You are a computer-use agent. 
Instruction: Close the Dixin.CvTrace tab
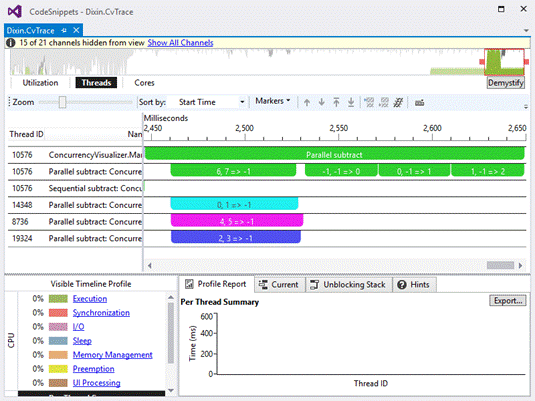[x=76, y=30]
